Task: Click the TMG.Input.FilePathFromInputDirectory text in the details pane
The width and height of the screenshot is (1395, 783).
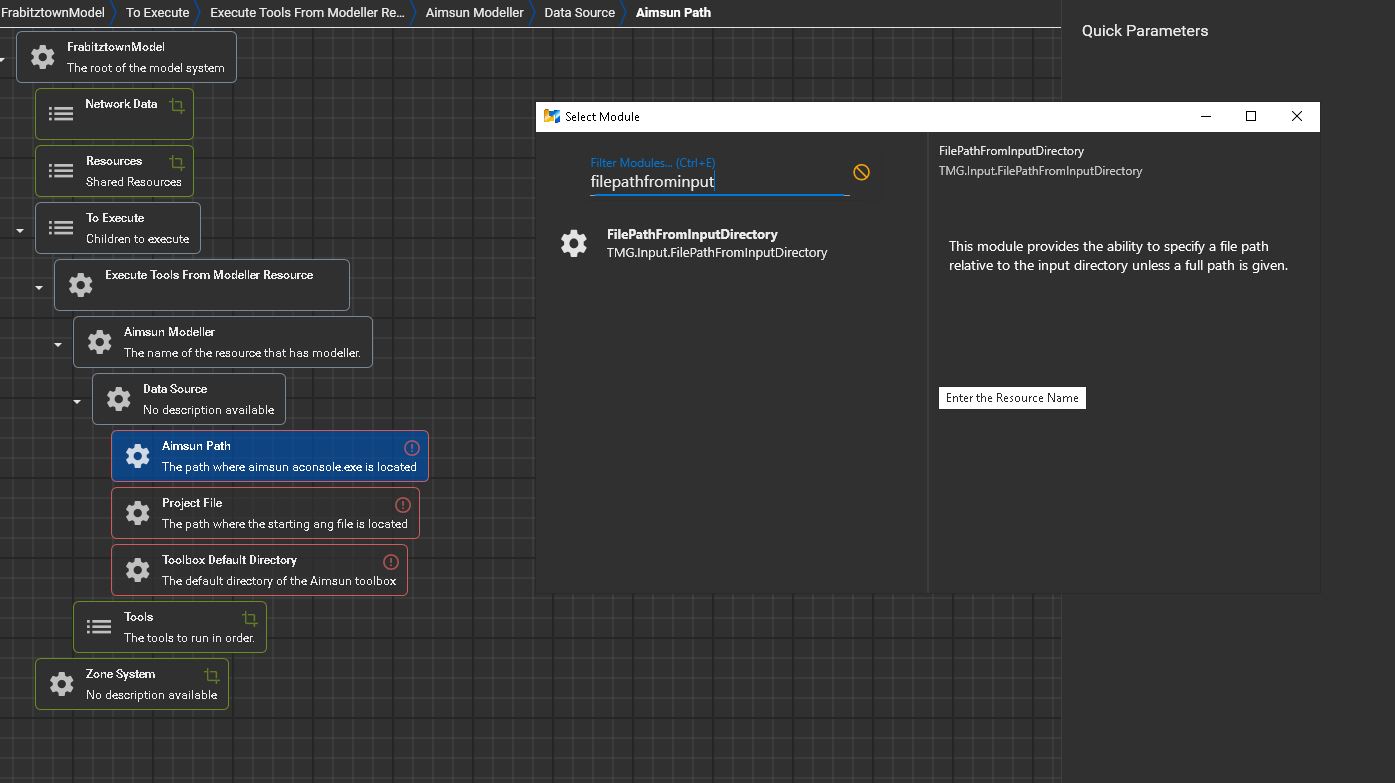Action: (1040, 171)
